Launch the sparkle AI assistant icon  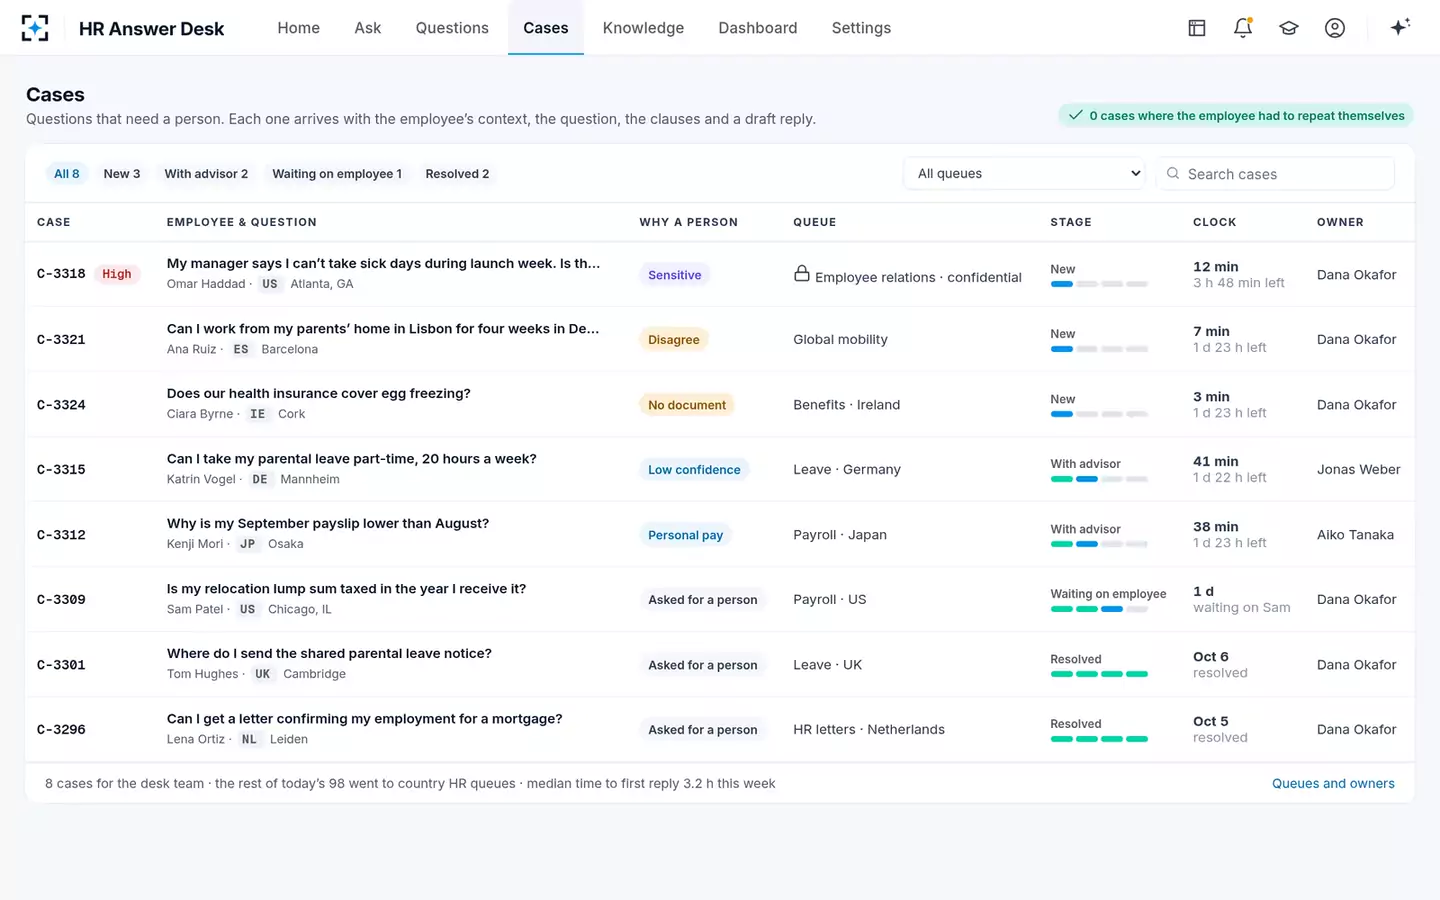1400,27
